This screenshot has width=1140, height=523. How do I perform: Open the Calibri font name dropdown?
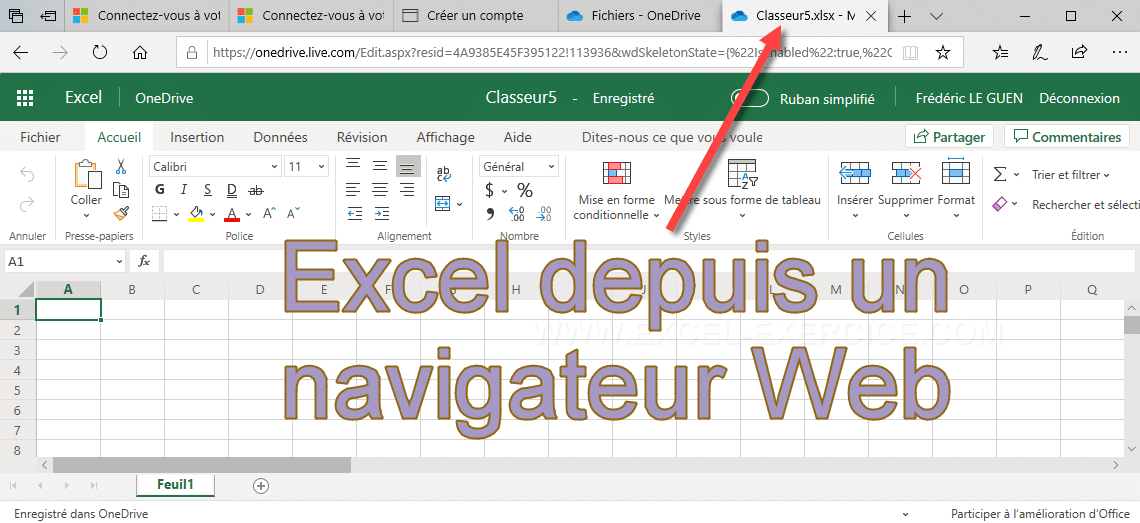[x=274, y=167]
